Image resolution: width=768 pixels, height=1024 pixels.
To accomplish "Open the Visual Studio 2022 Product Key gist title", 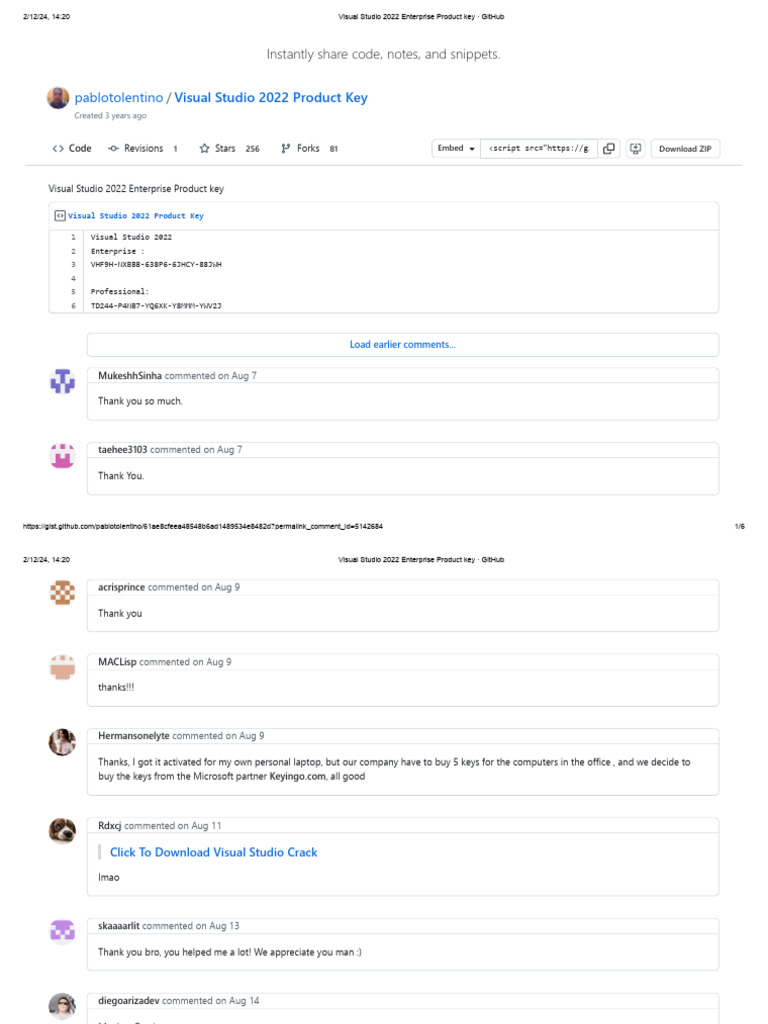I will click(x=271, y=98).
